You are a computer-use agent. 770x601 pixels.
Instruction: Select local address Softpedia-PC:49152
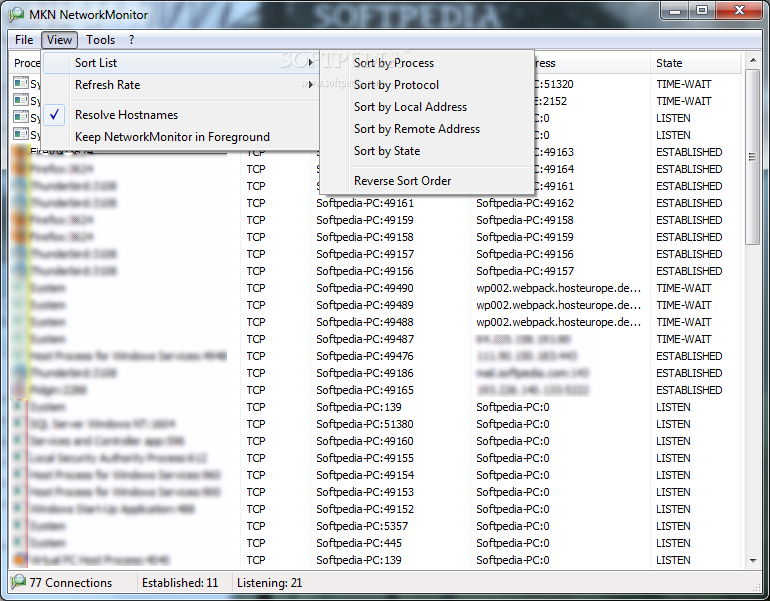click(365, 509)
